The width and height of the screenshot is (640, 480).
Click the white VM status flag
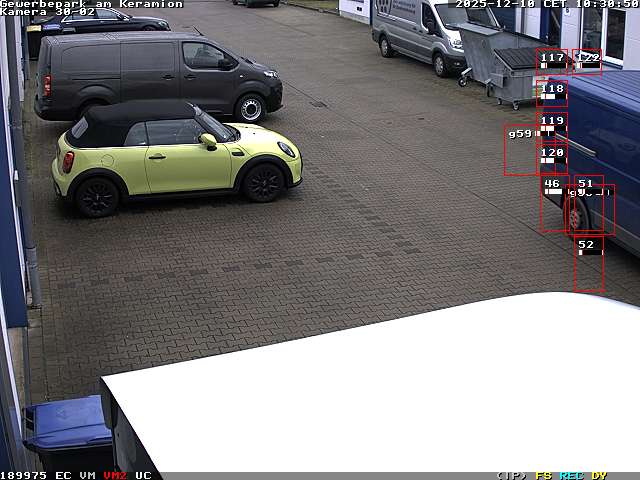coord(88,475)
